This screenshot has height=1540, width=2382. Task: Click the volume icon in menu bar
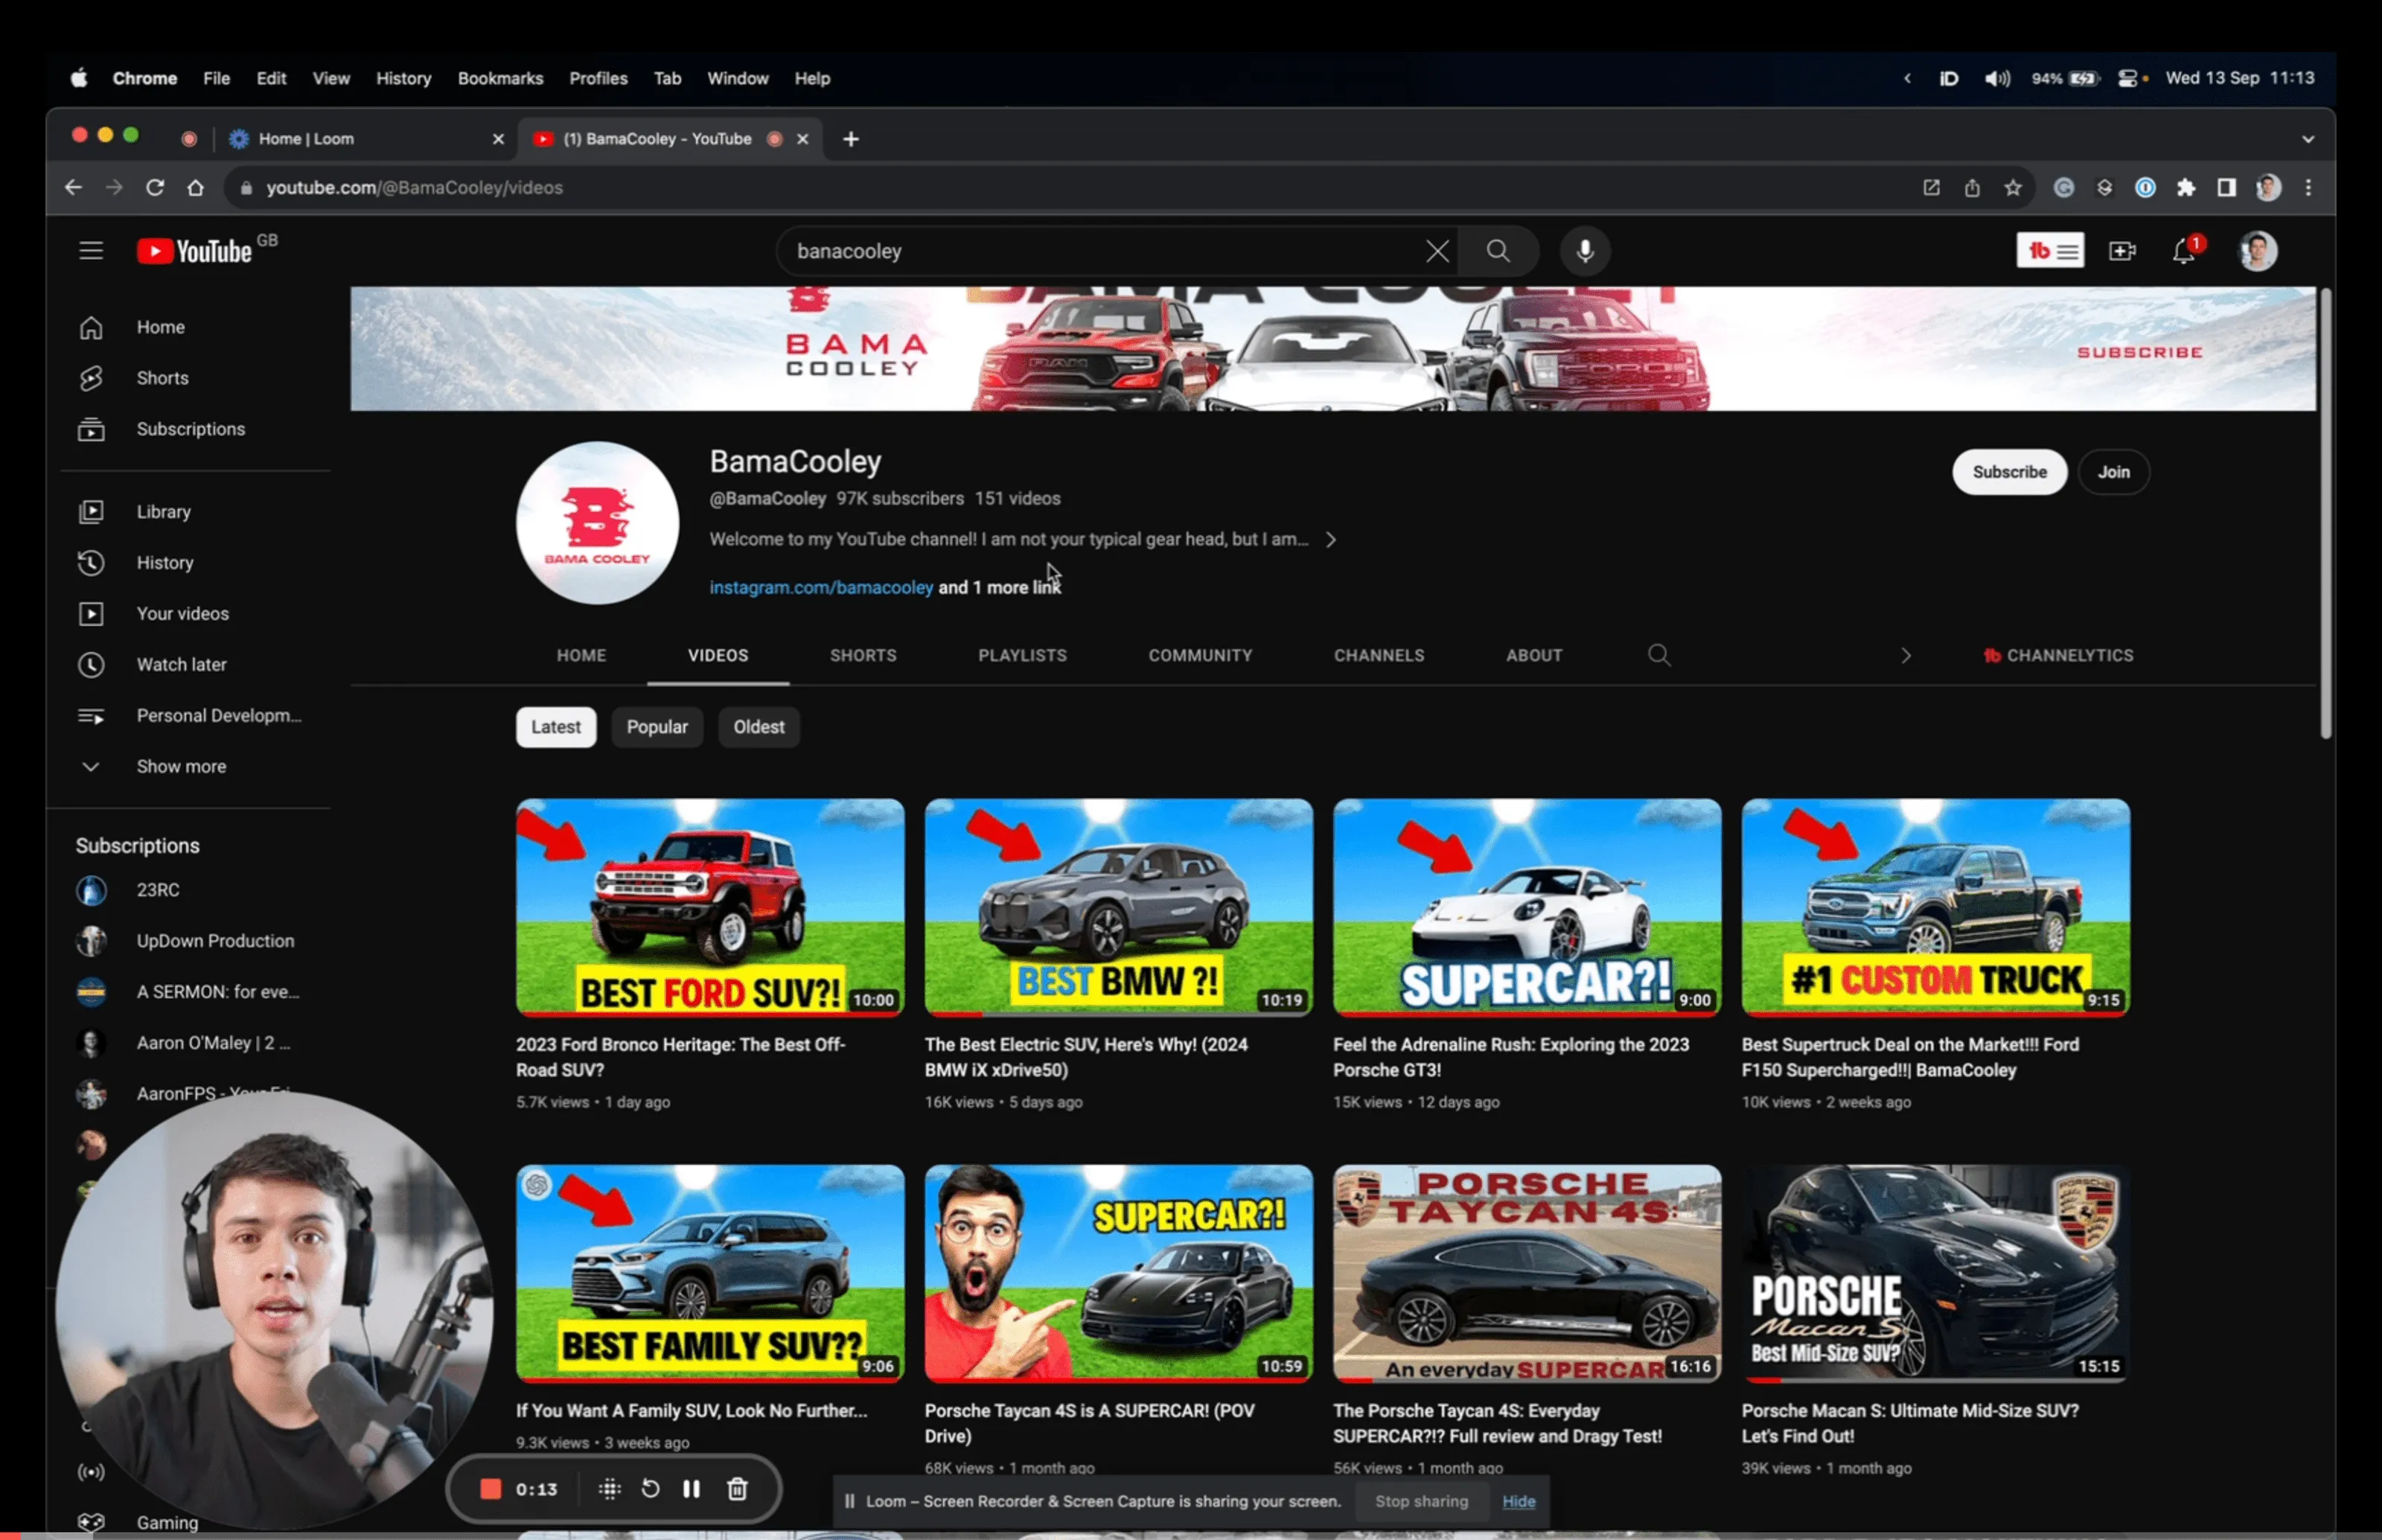1997,78
